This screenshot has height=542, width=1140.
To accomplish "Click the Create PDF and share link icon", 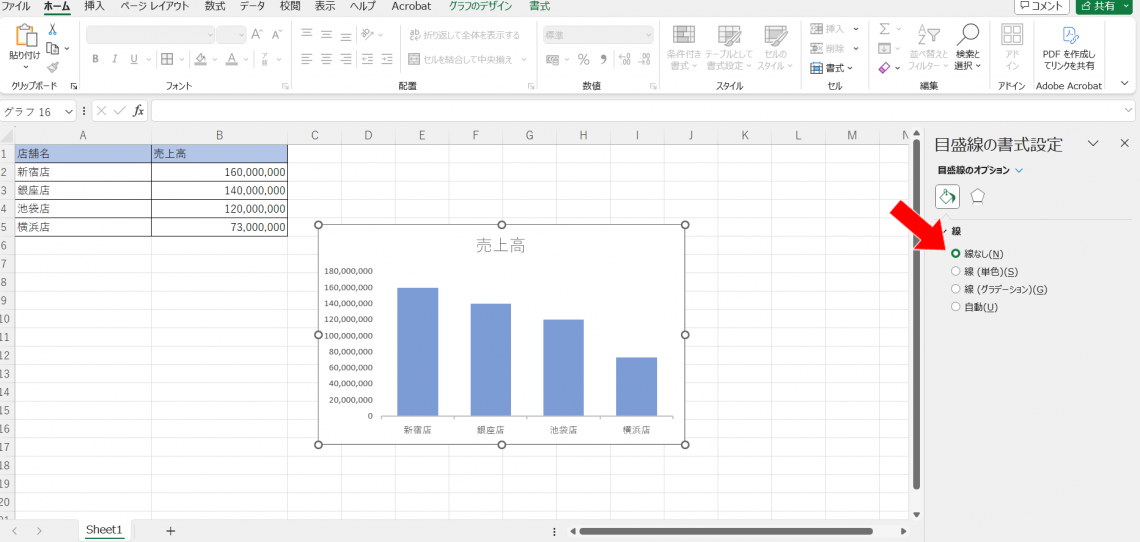I will coord(1068,37).
